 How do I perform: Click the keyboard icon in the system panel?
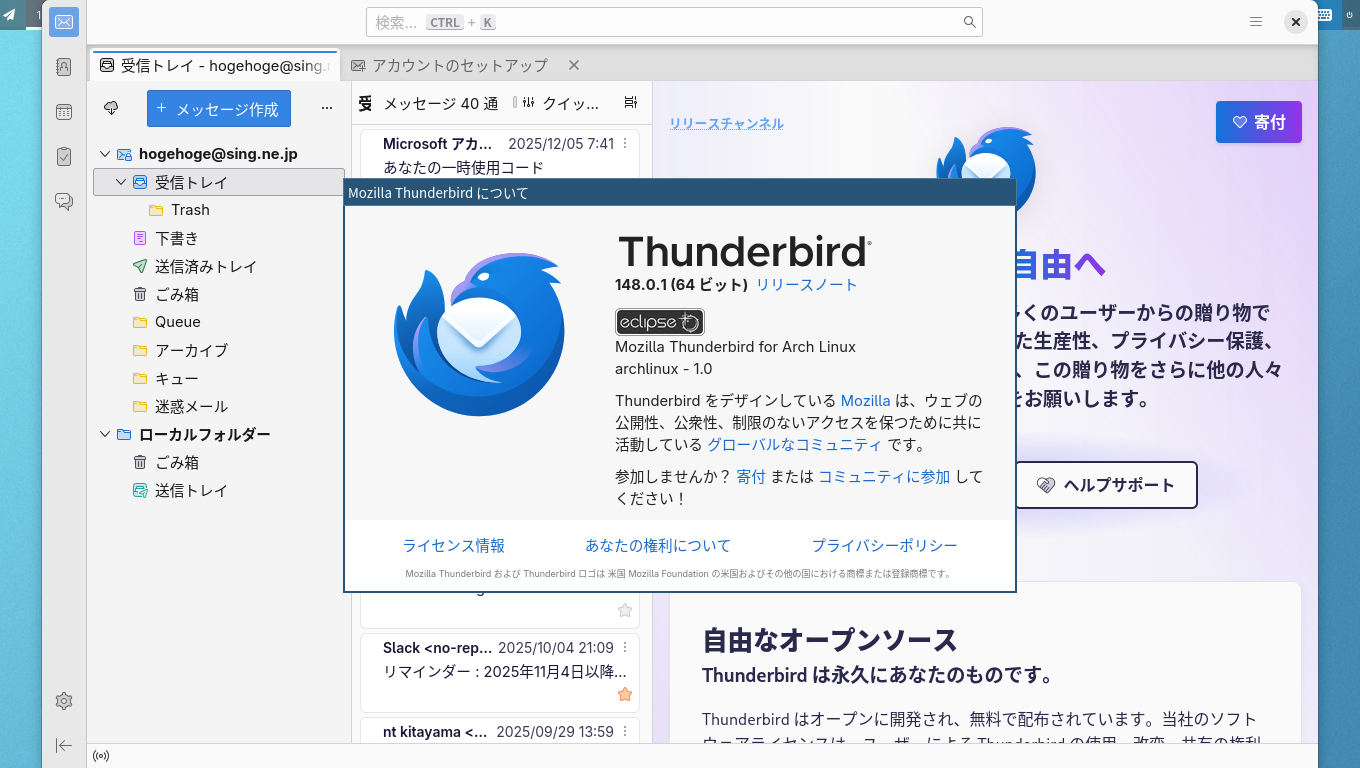1324,14
